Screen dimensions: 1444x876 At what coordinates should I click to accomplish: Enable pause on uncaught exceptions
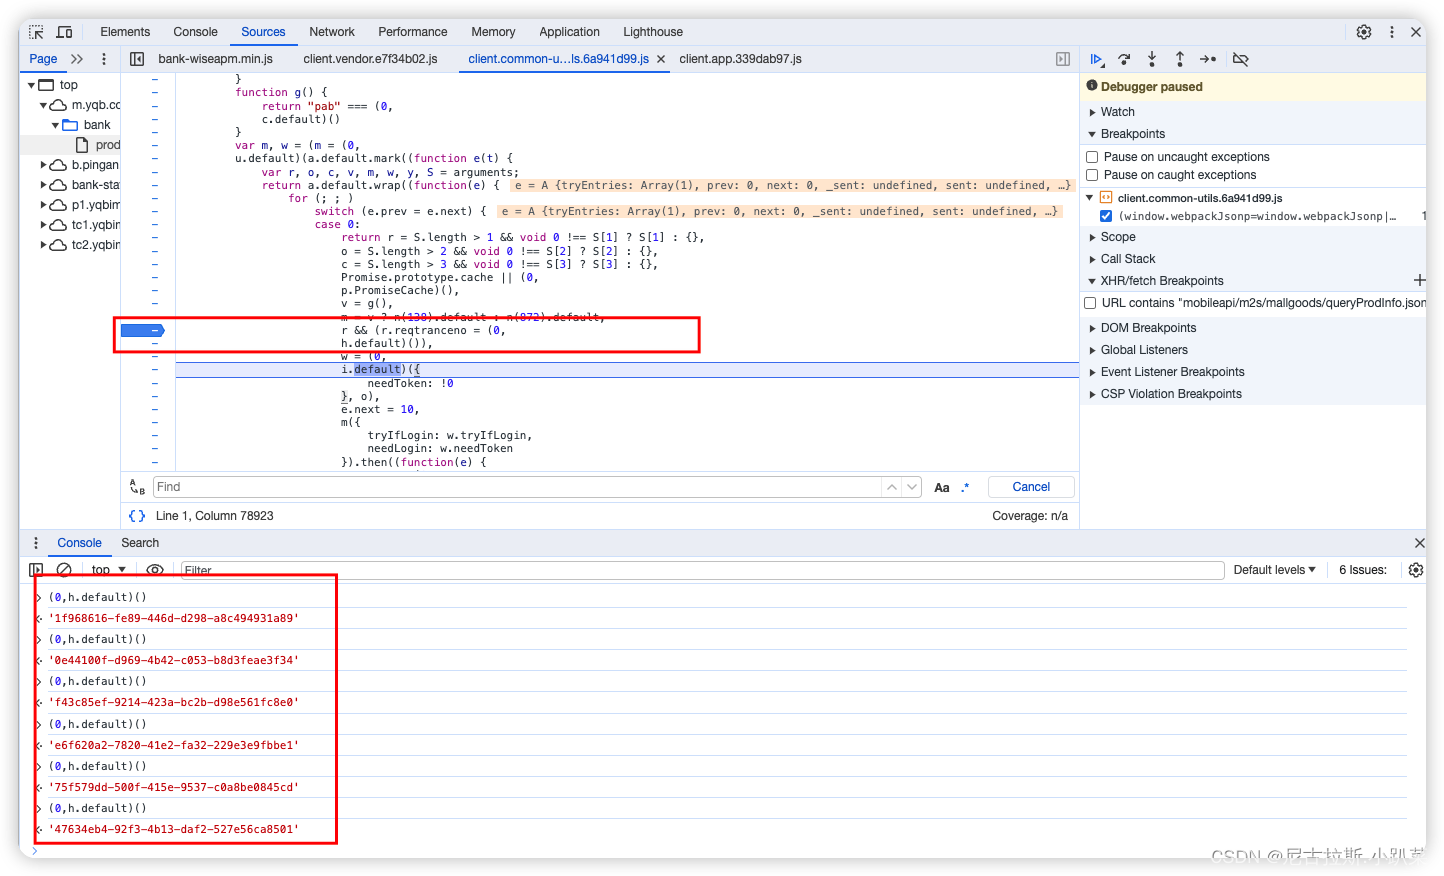(1091, 156)
